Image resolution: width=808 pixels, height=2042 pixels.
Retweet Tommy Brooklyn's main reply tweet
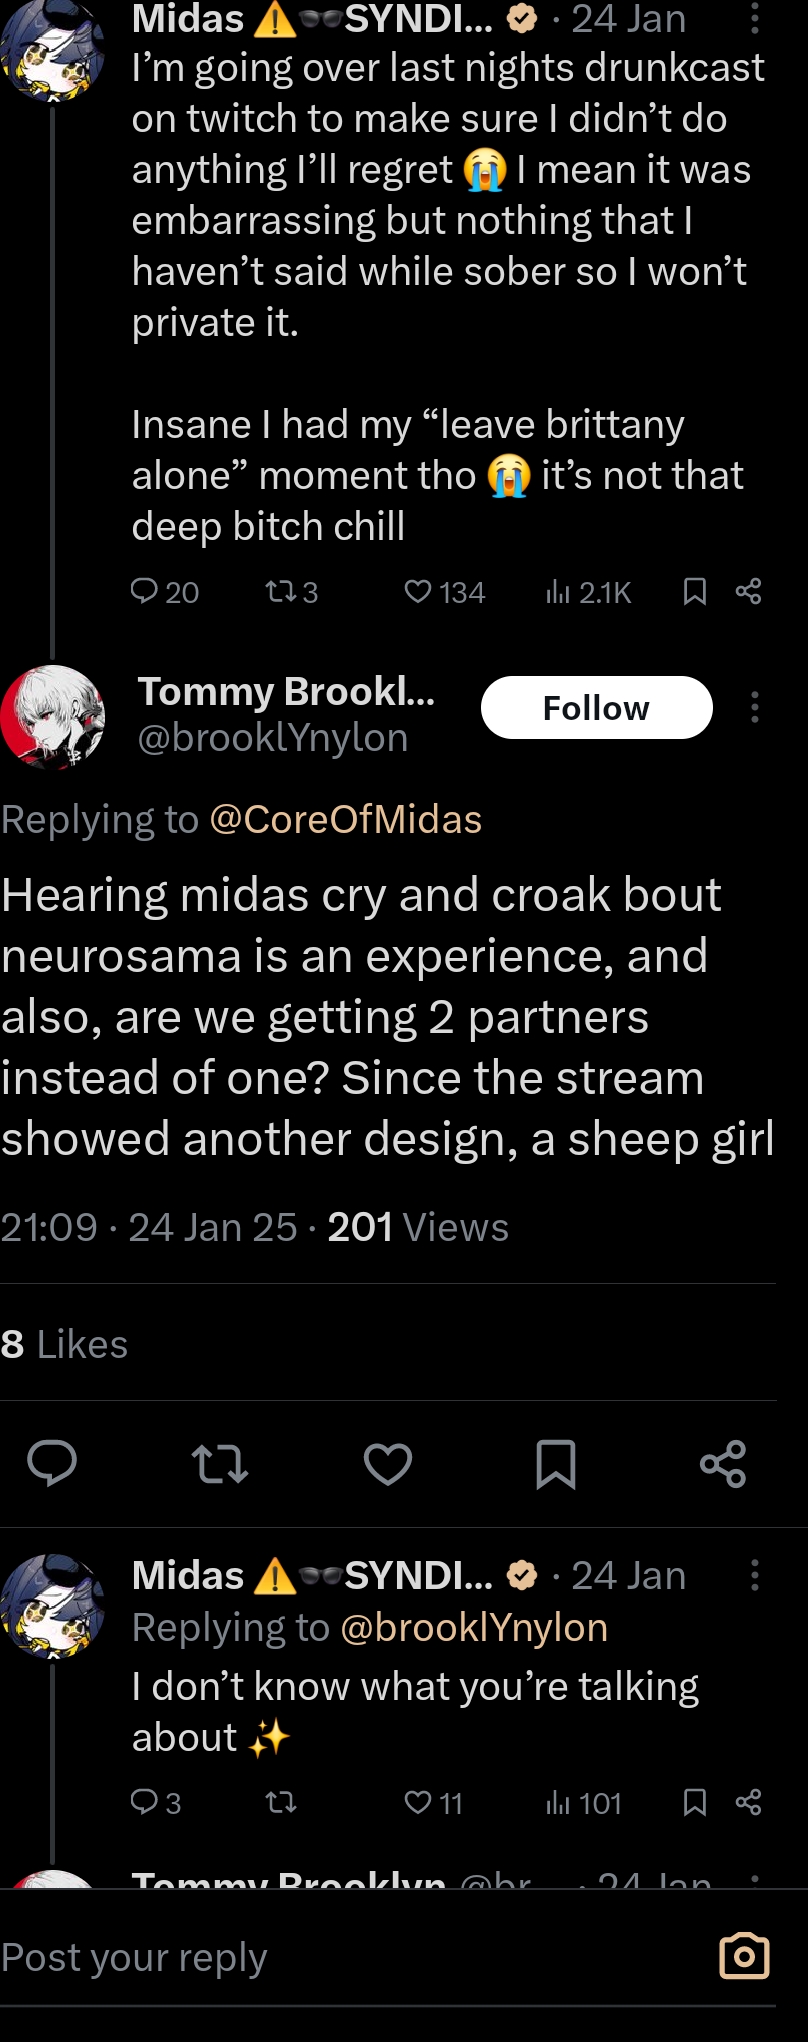click(220, 1464)
